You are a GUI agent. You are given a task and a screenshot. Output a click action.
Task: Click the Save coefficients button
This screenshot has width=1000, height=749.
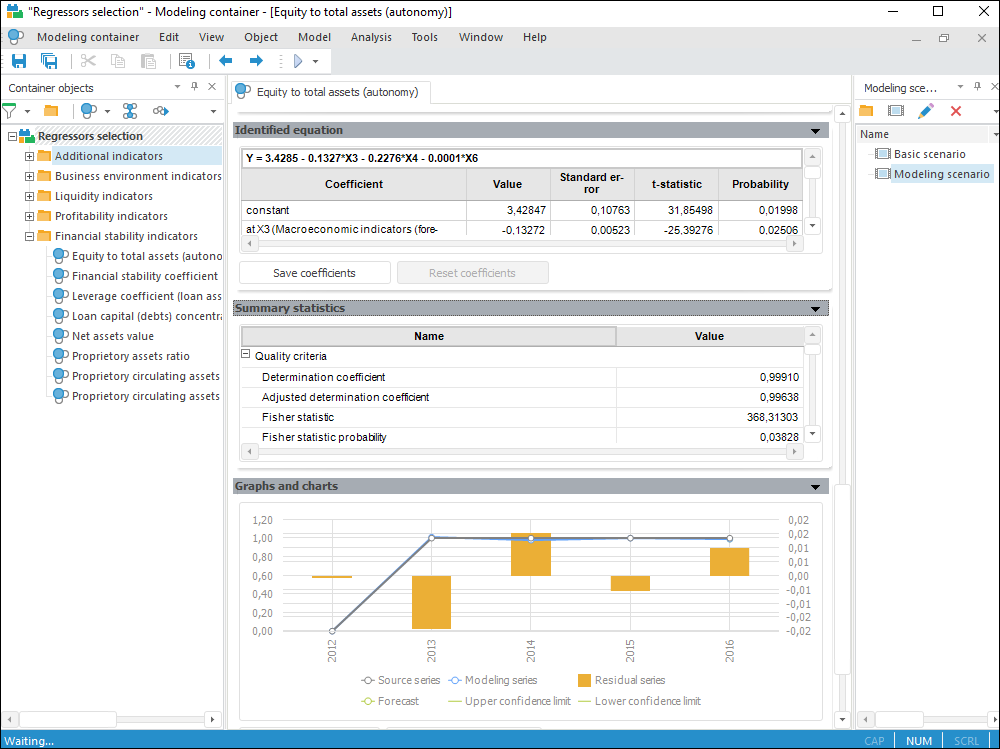click(x=314, y=273)
